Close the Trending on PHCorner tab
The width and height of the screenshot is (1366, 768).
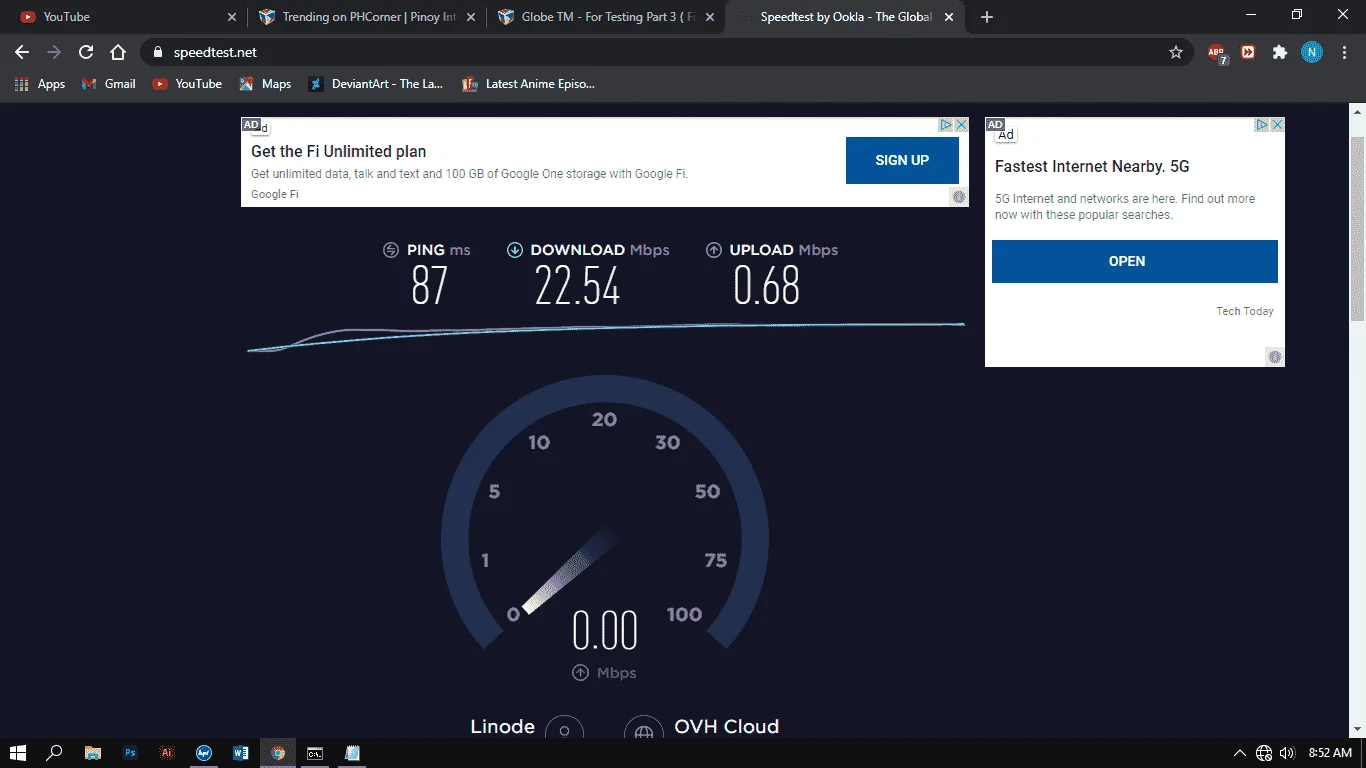tap(471, 17)
